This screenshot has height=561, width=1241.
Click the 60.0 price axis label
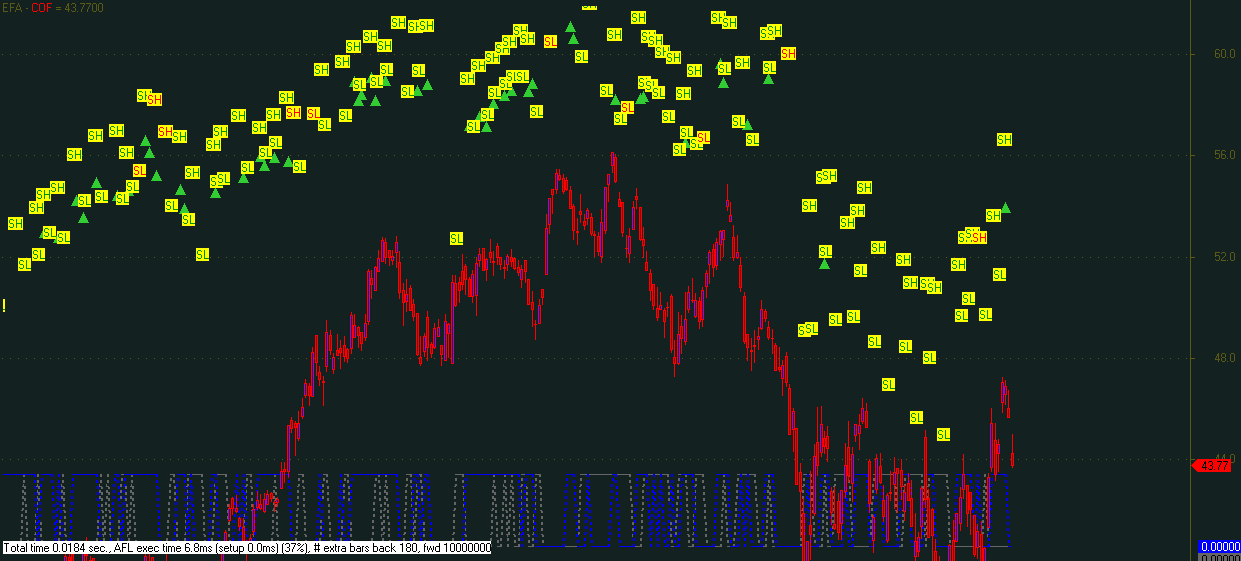pos(1225,54)
